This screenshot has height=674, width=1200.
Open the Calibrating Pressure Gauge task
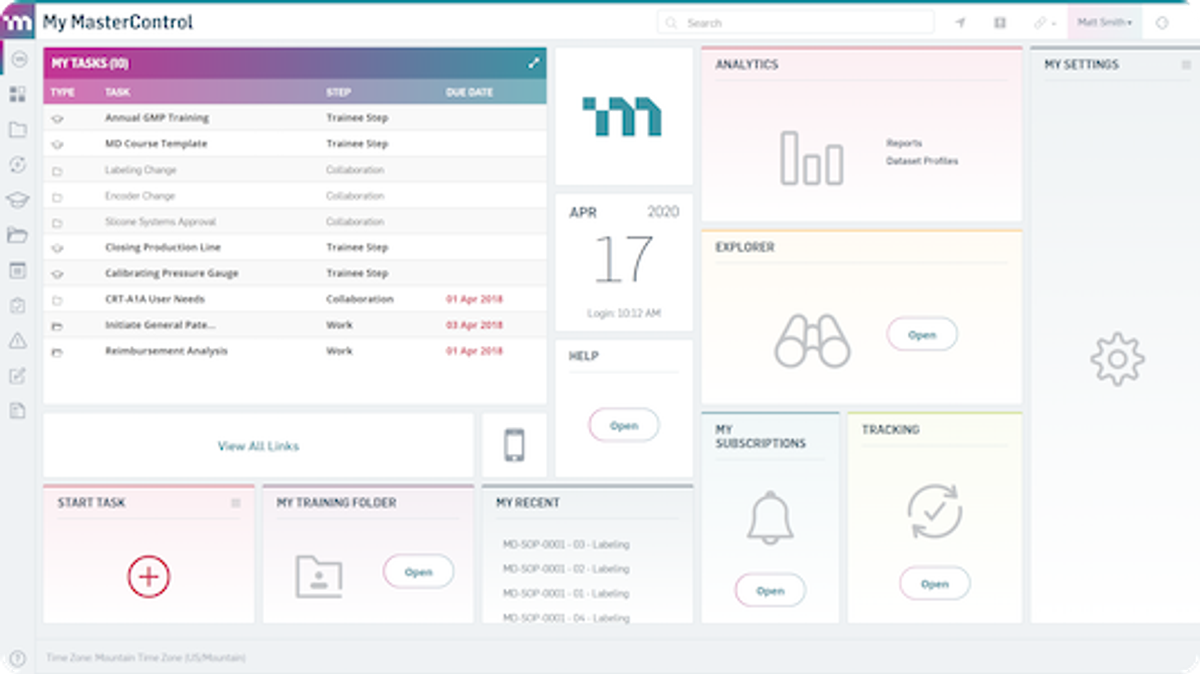point(172,273)
